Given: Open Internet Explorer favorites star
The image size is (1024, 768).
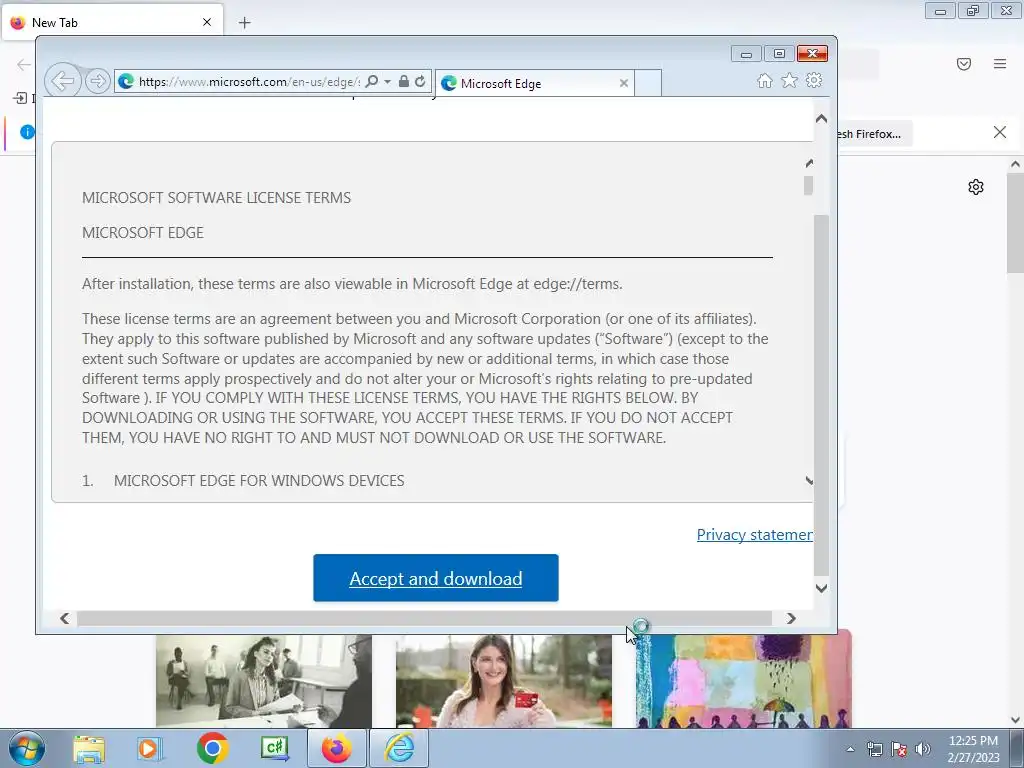Looking at the screenshot, I should click(x=790, y=80).
